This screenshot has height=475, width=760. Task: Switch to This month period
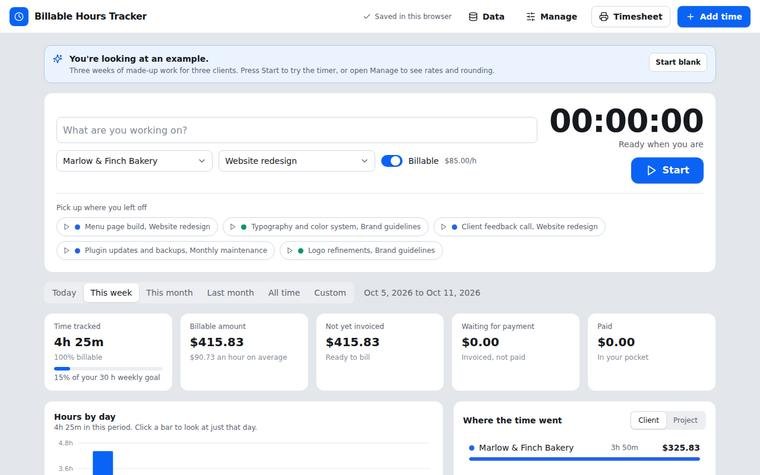coord(169,293)
